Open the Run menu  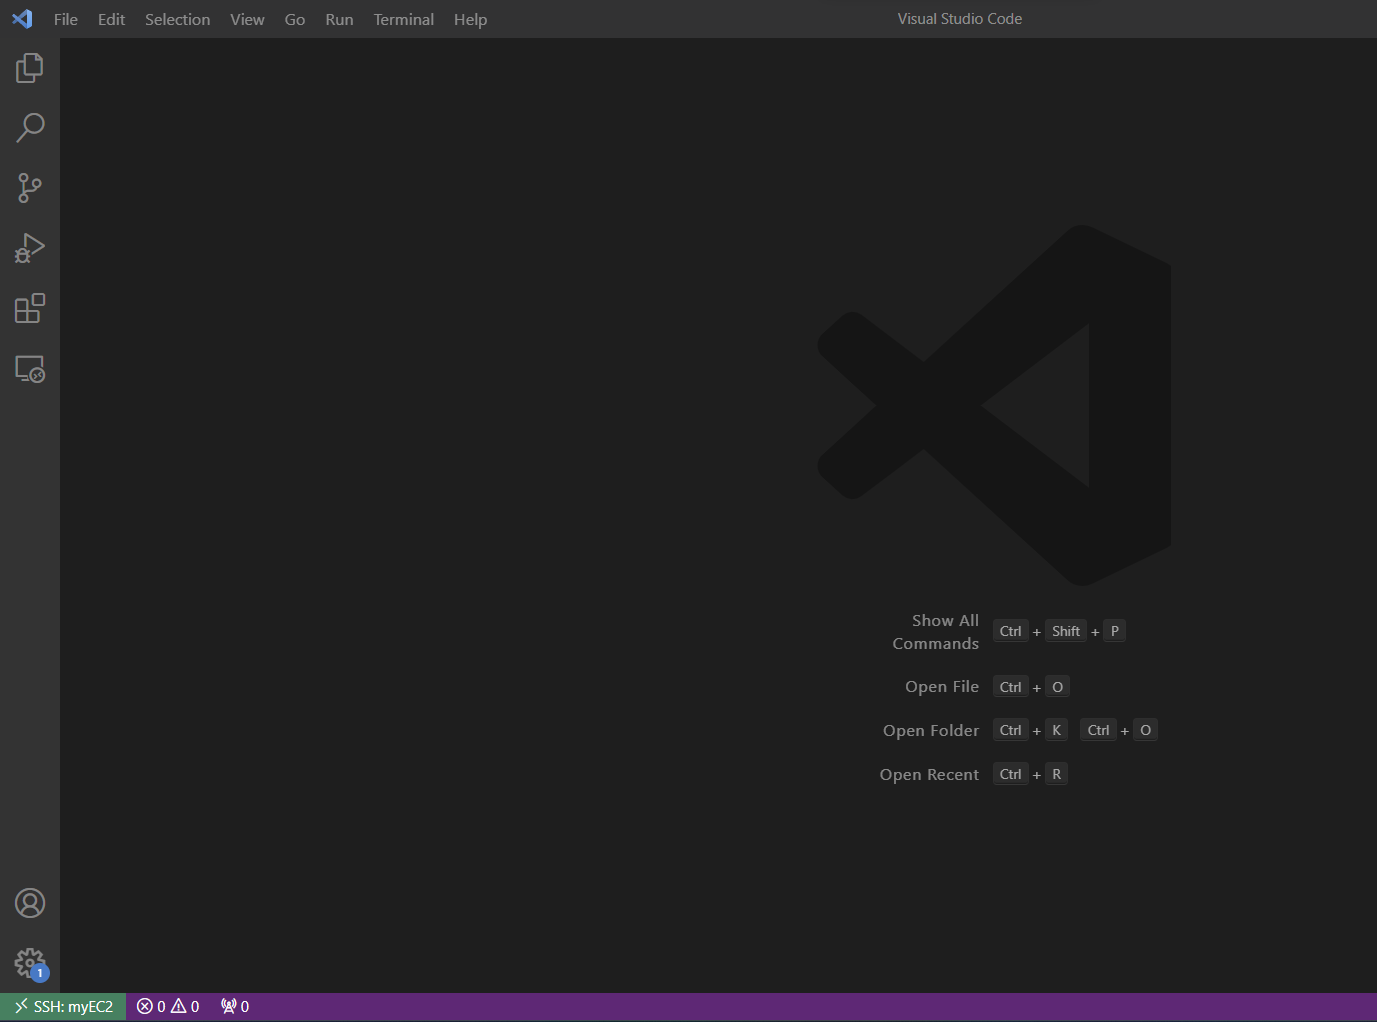(339, 19)
